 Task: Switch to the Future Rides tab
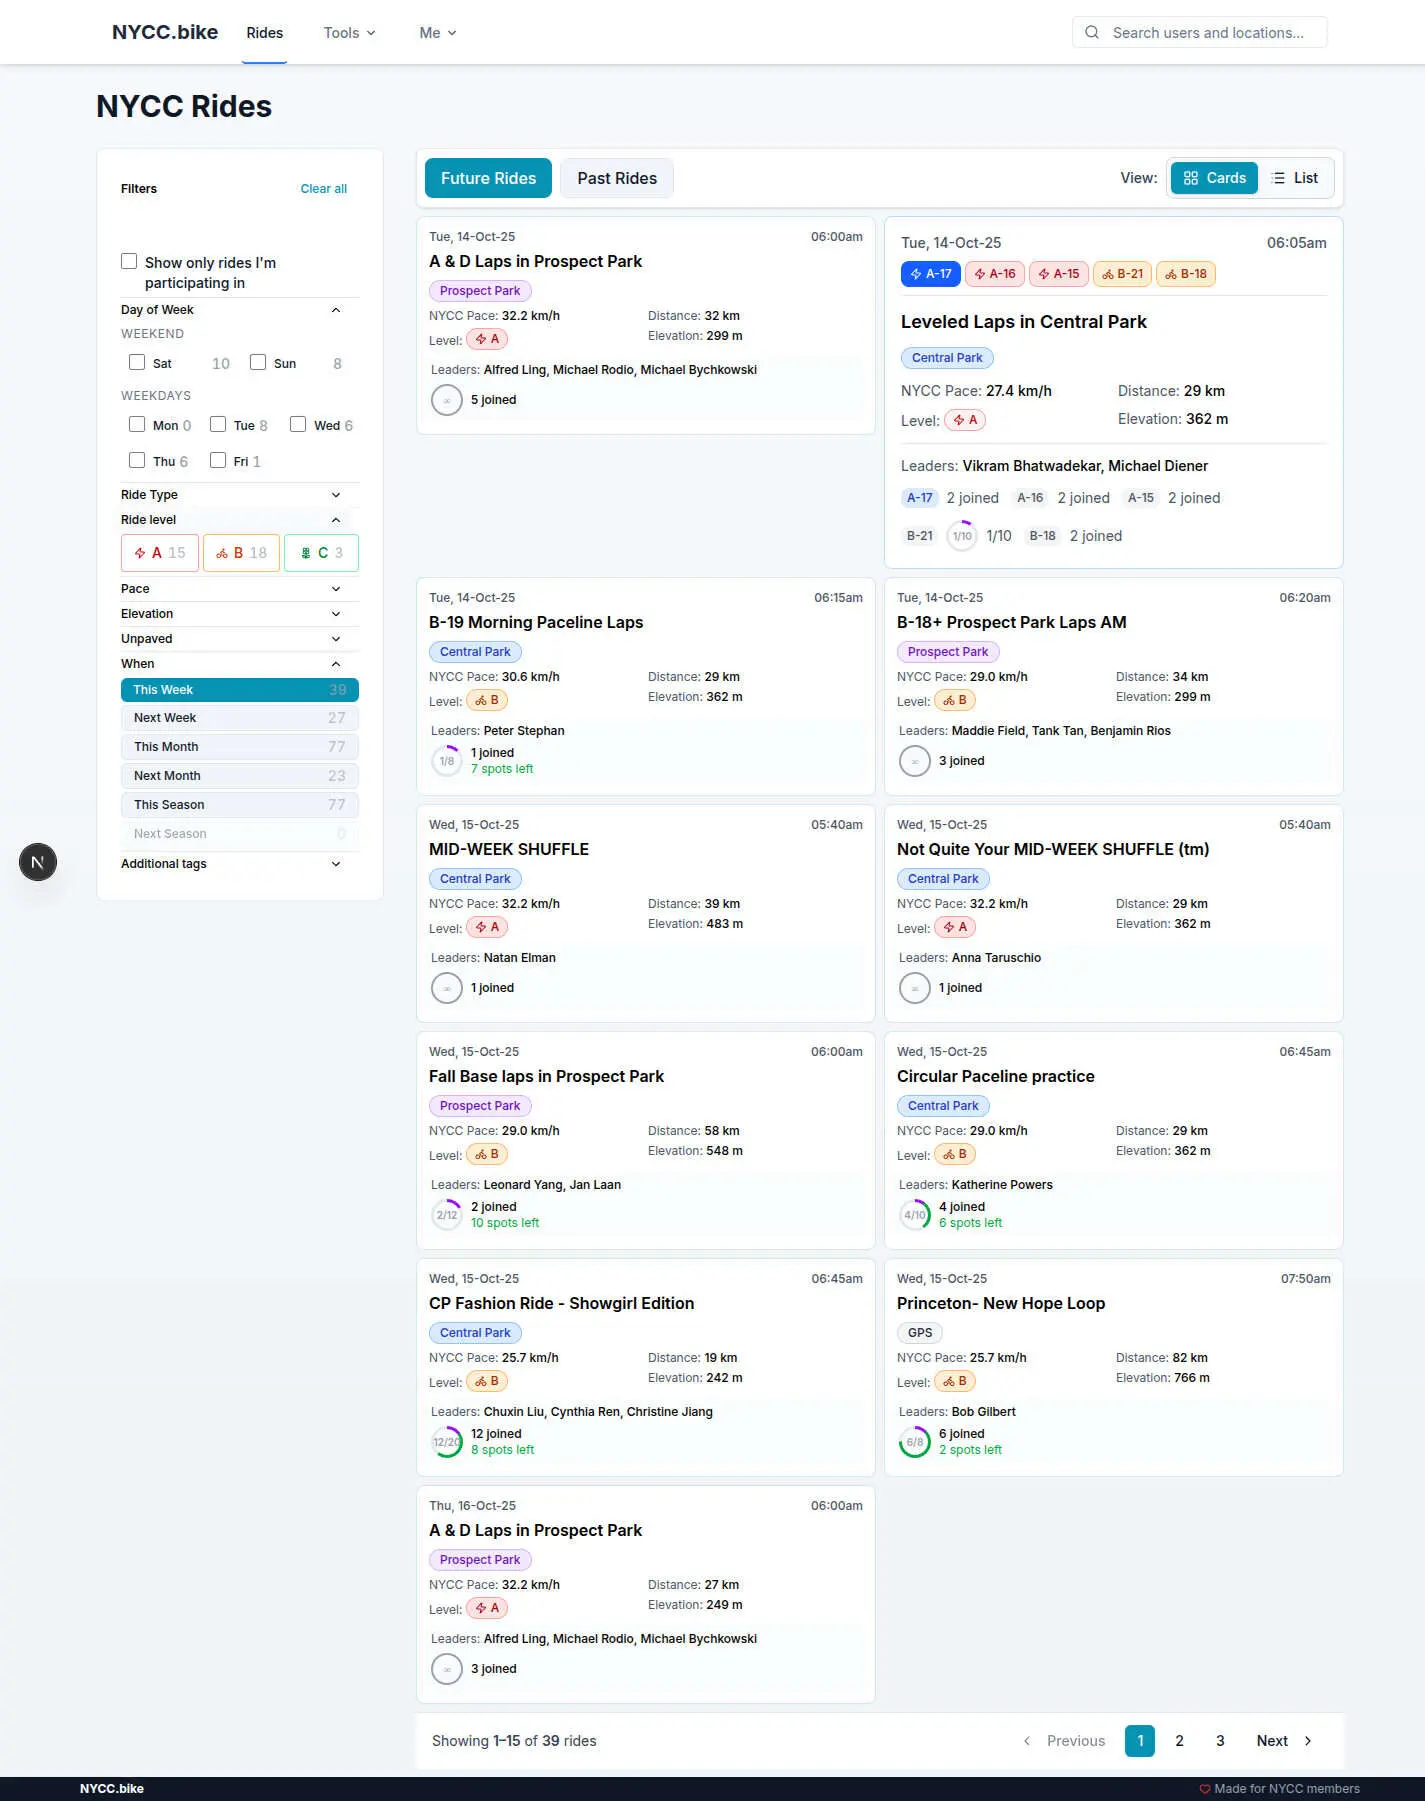click(x=488, y=178)
